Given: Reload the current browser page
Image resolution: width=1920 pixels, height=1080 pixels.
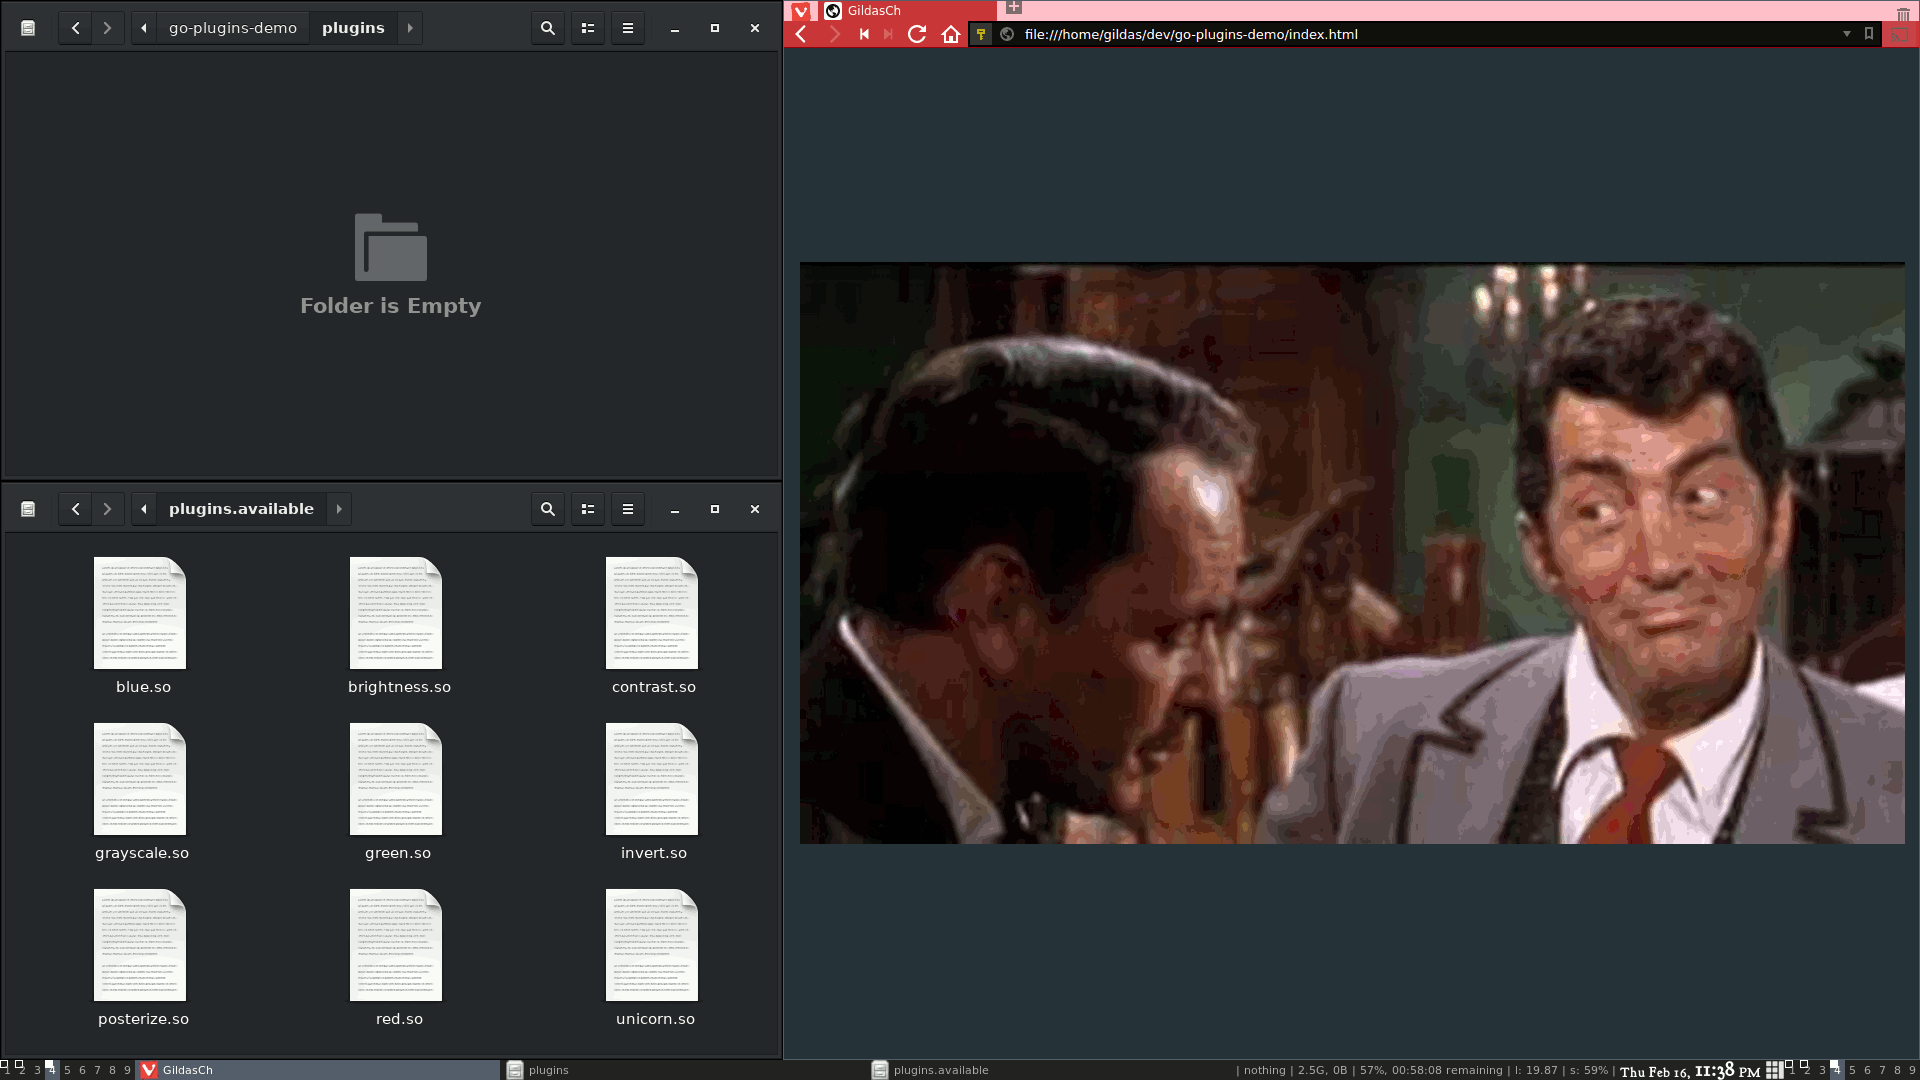Looking at the screenshot, I should (917, 34).
